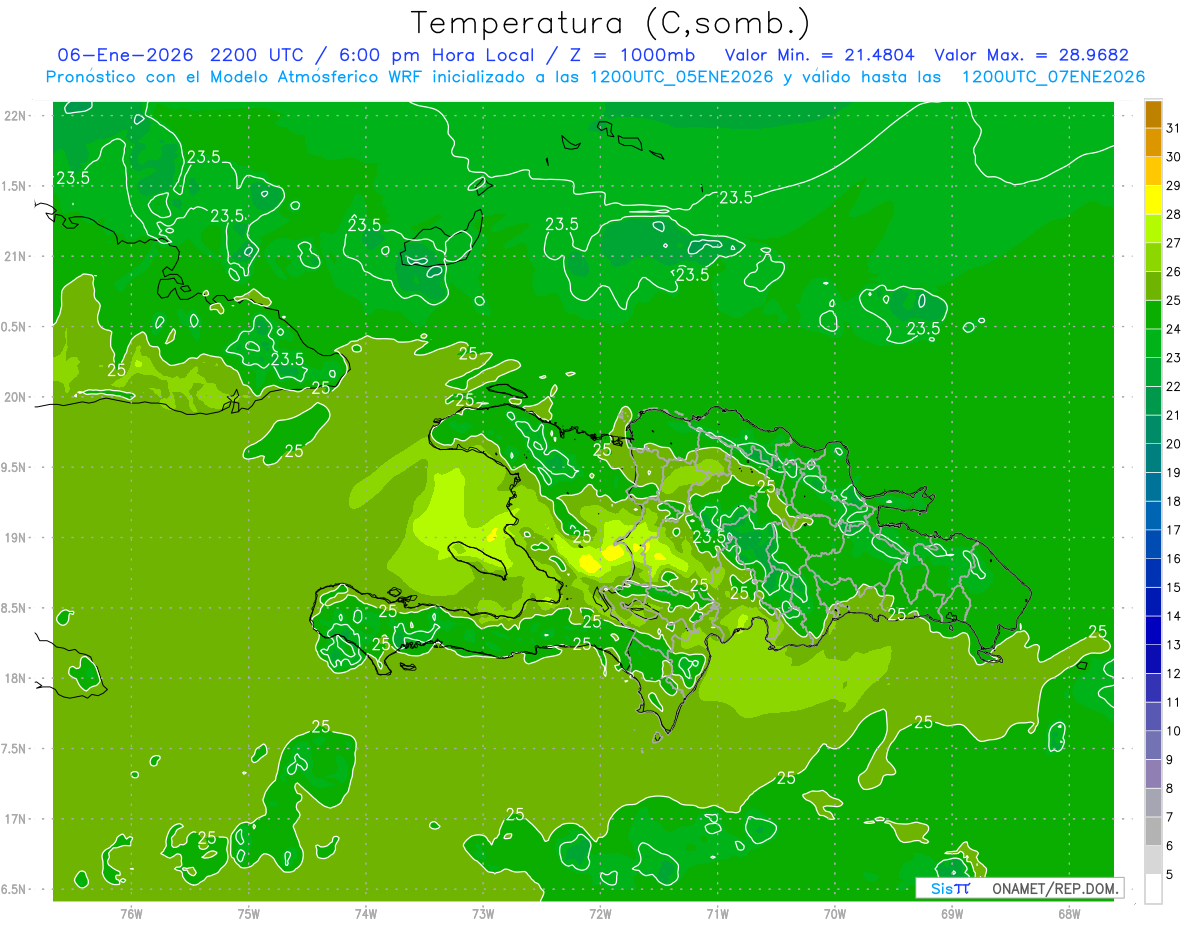Click colorbar label 24
The height and width of the screenshot is (927, 1200).
1174,329
